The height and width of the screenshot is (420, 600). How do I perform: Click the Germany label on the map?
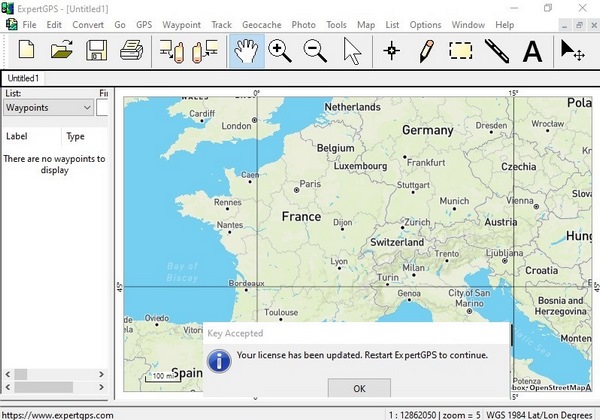point(428,130)
